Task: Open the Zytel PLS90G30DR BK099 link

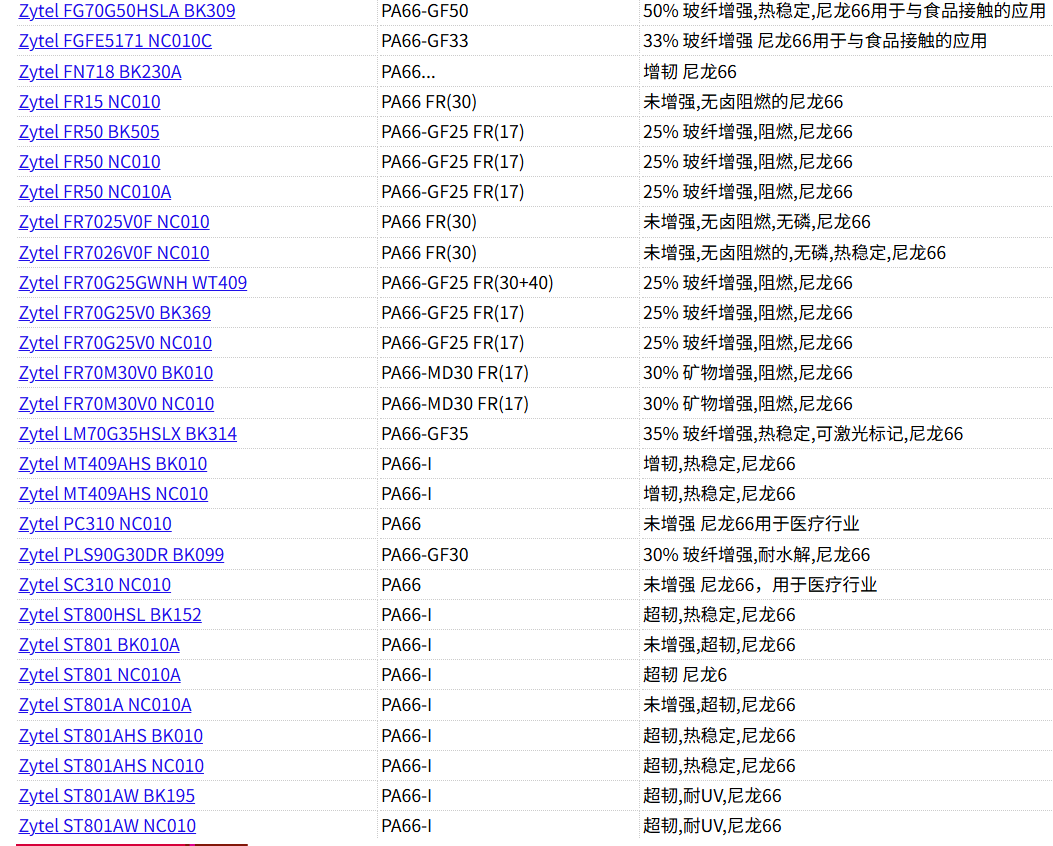Action: pyautogui.click(x=121, y=555)
